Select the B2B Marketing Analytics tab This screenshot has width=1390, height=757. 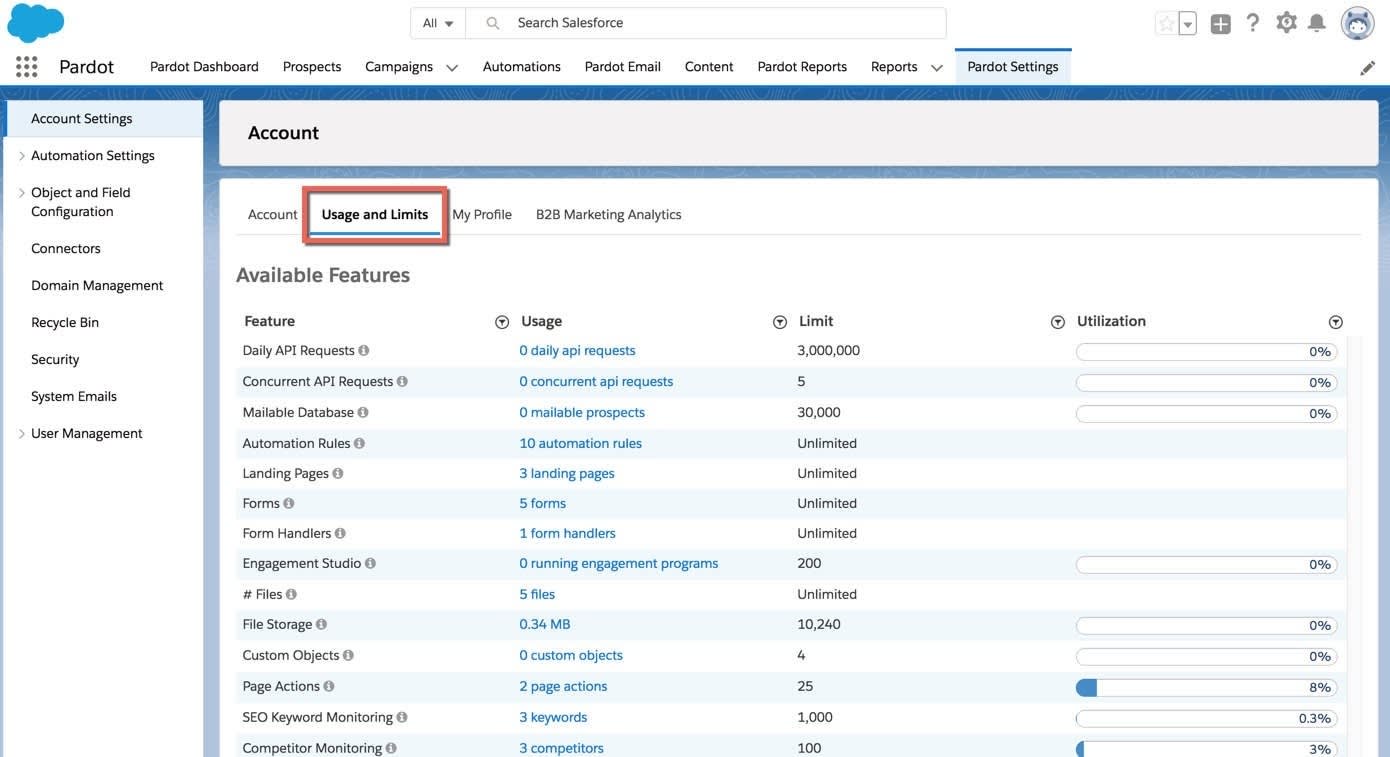608,213
